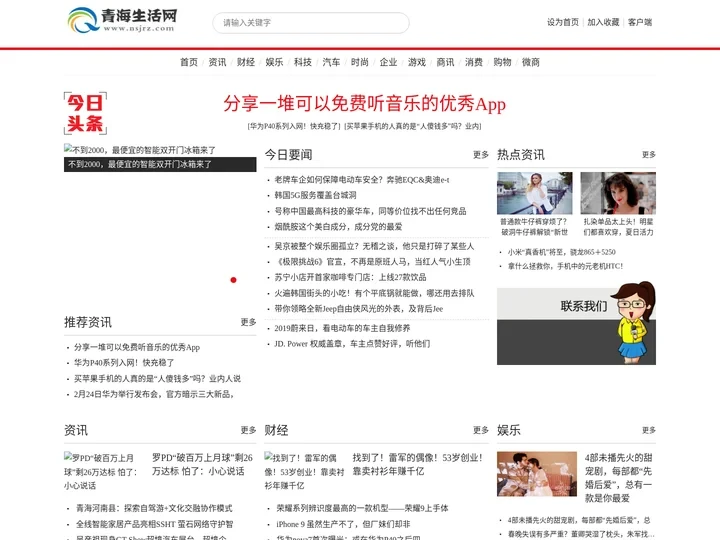Open article 苏宁小店开首家咖啡专门店
This screenshot has height=540, width=720.
350,277
